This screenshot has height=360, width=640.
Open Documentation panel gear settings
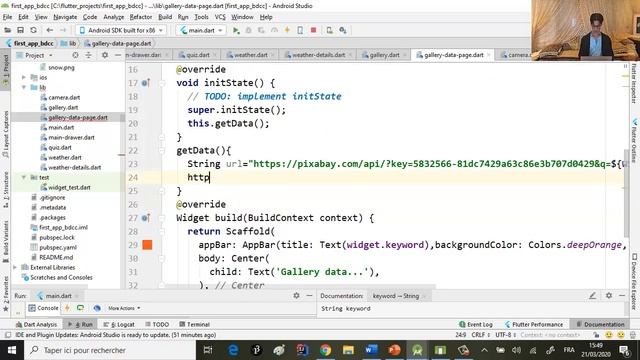coord(609,296)
